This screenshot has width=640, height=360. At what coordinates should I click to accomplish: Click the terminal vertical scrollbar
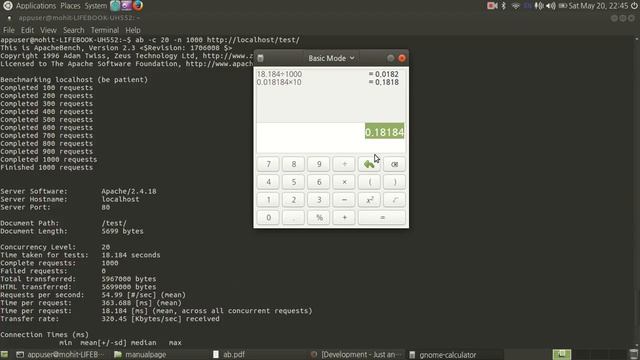637,192
